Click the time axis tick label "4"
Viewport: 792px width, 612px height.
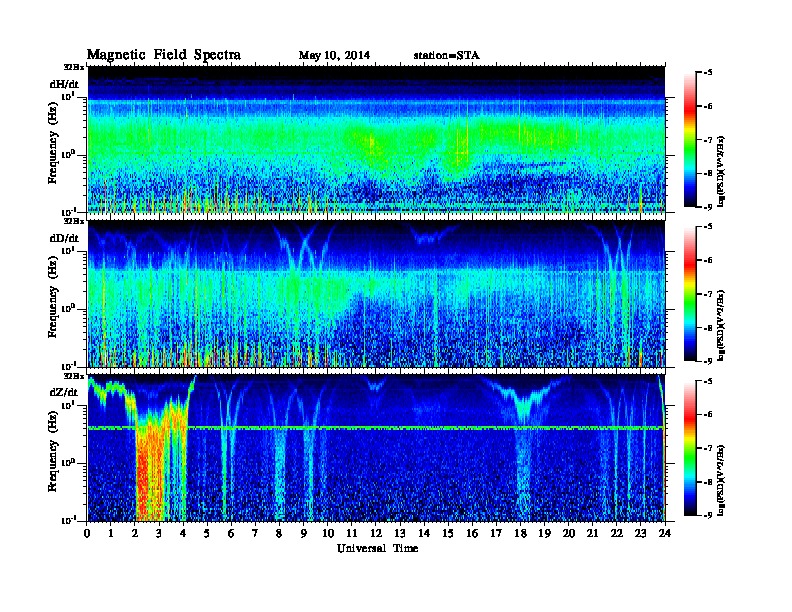[x=183, y=534]
